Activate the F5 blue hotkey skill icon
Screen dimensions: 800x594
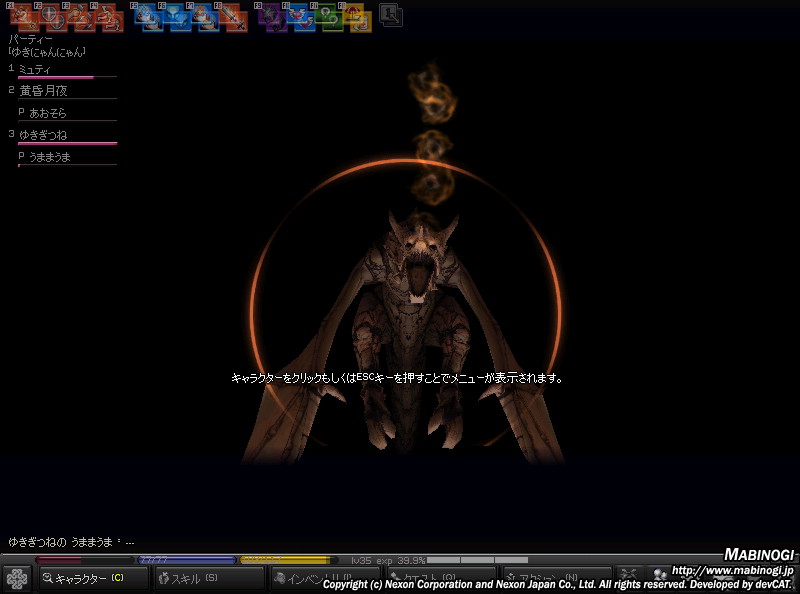pyautogui.click(x=149, y=17)
